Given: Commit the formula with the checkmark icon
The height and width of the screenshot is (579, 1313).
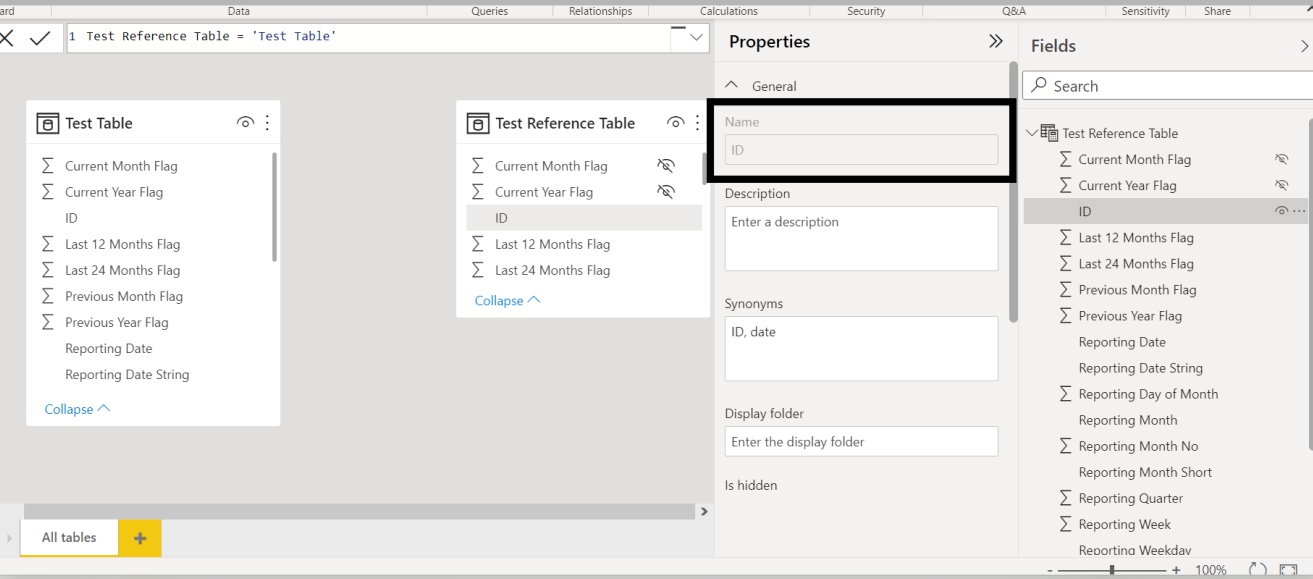Looking at the screenshot, I should [40, 39].
